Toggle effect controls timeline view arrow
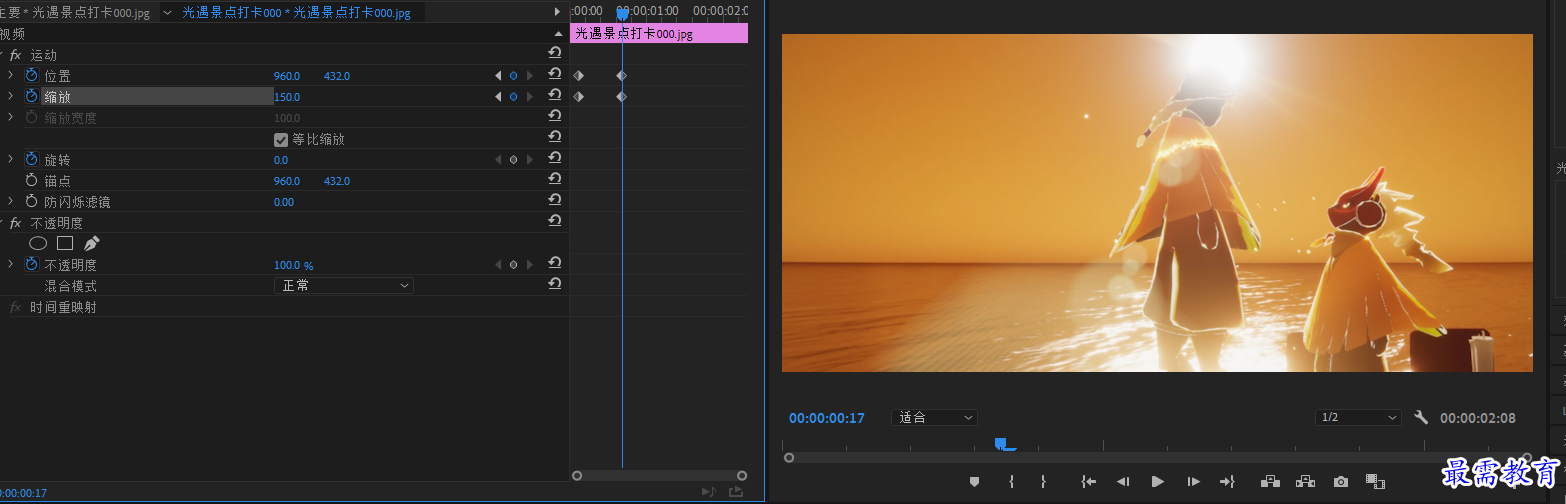The height and width of the screenshot is (504, 1566). click(x=557, y=12)
